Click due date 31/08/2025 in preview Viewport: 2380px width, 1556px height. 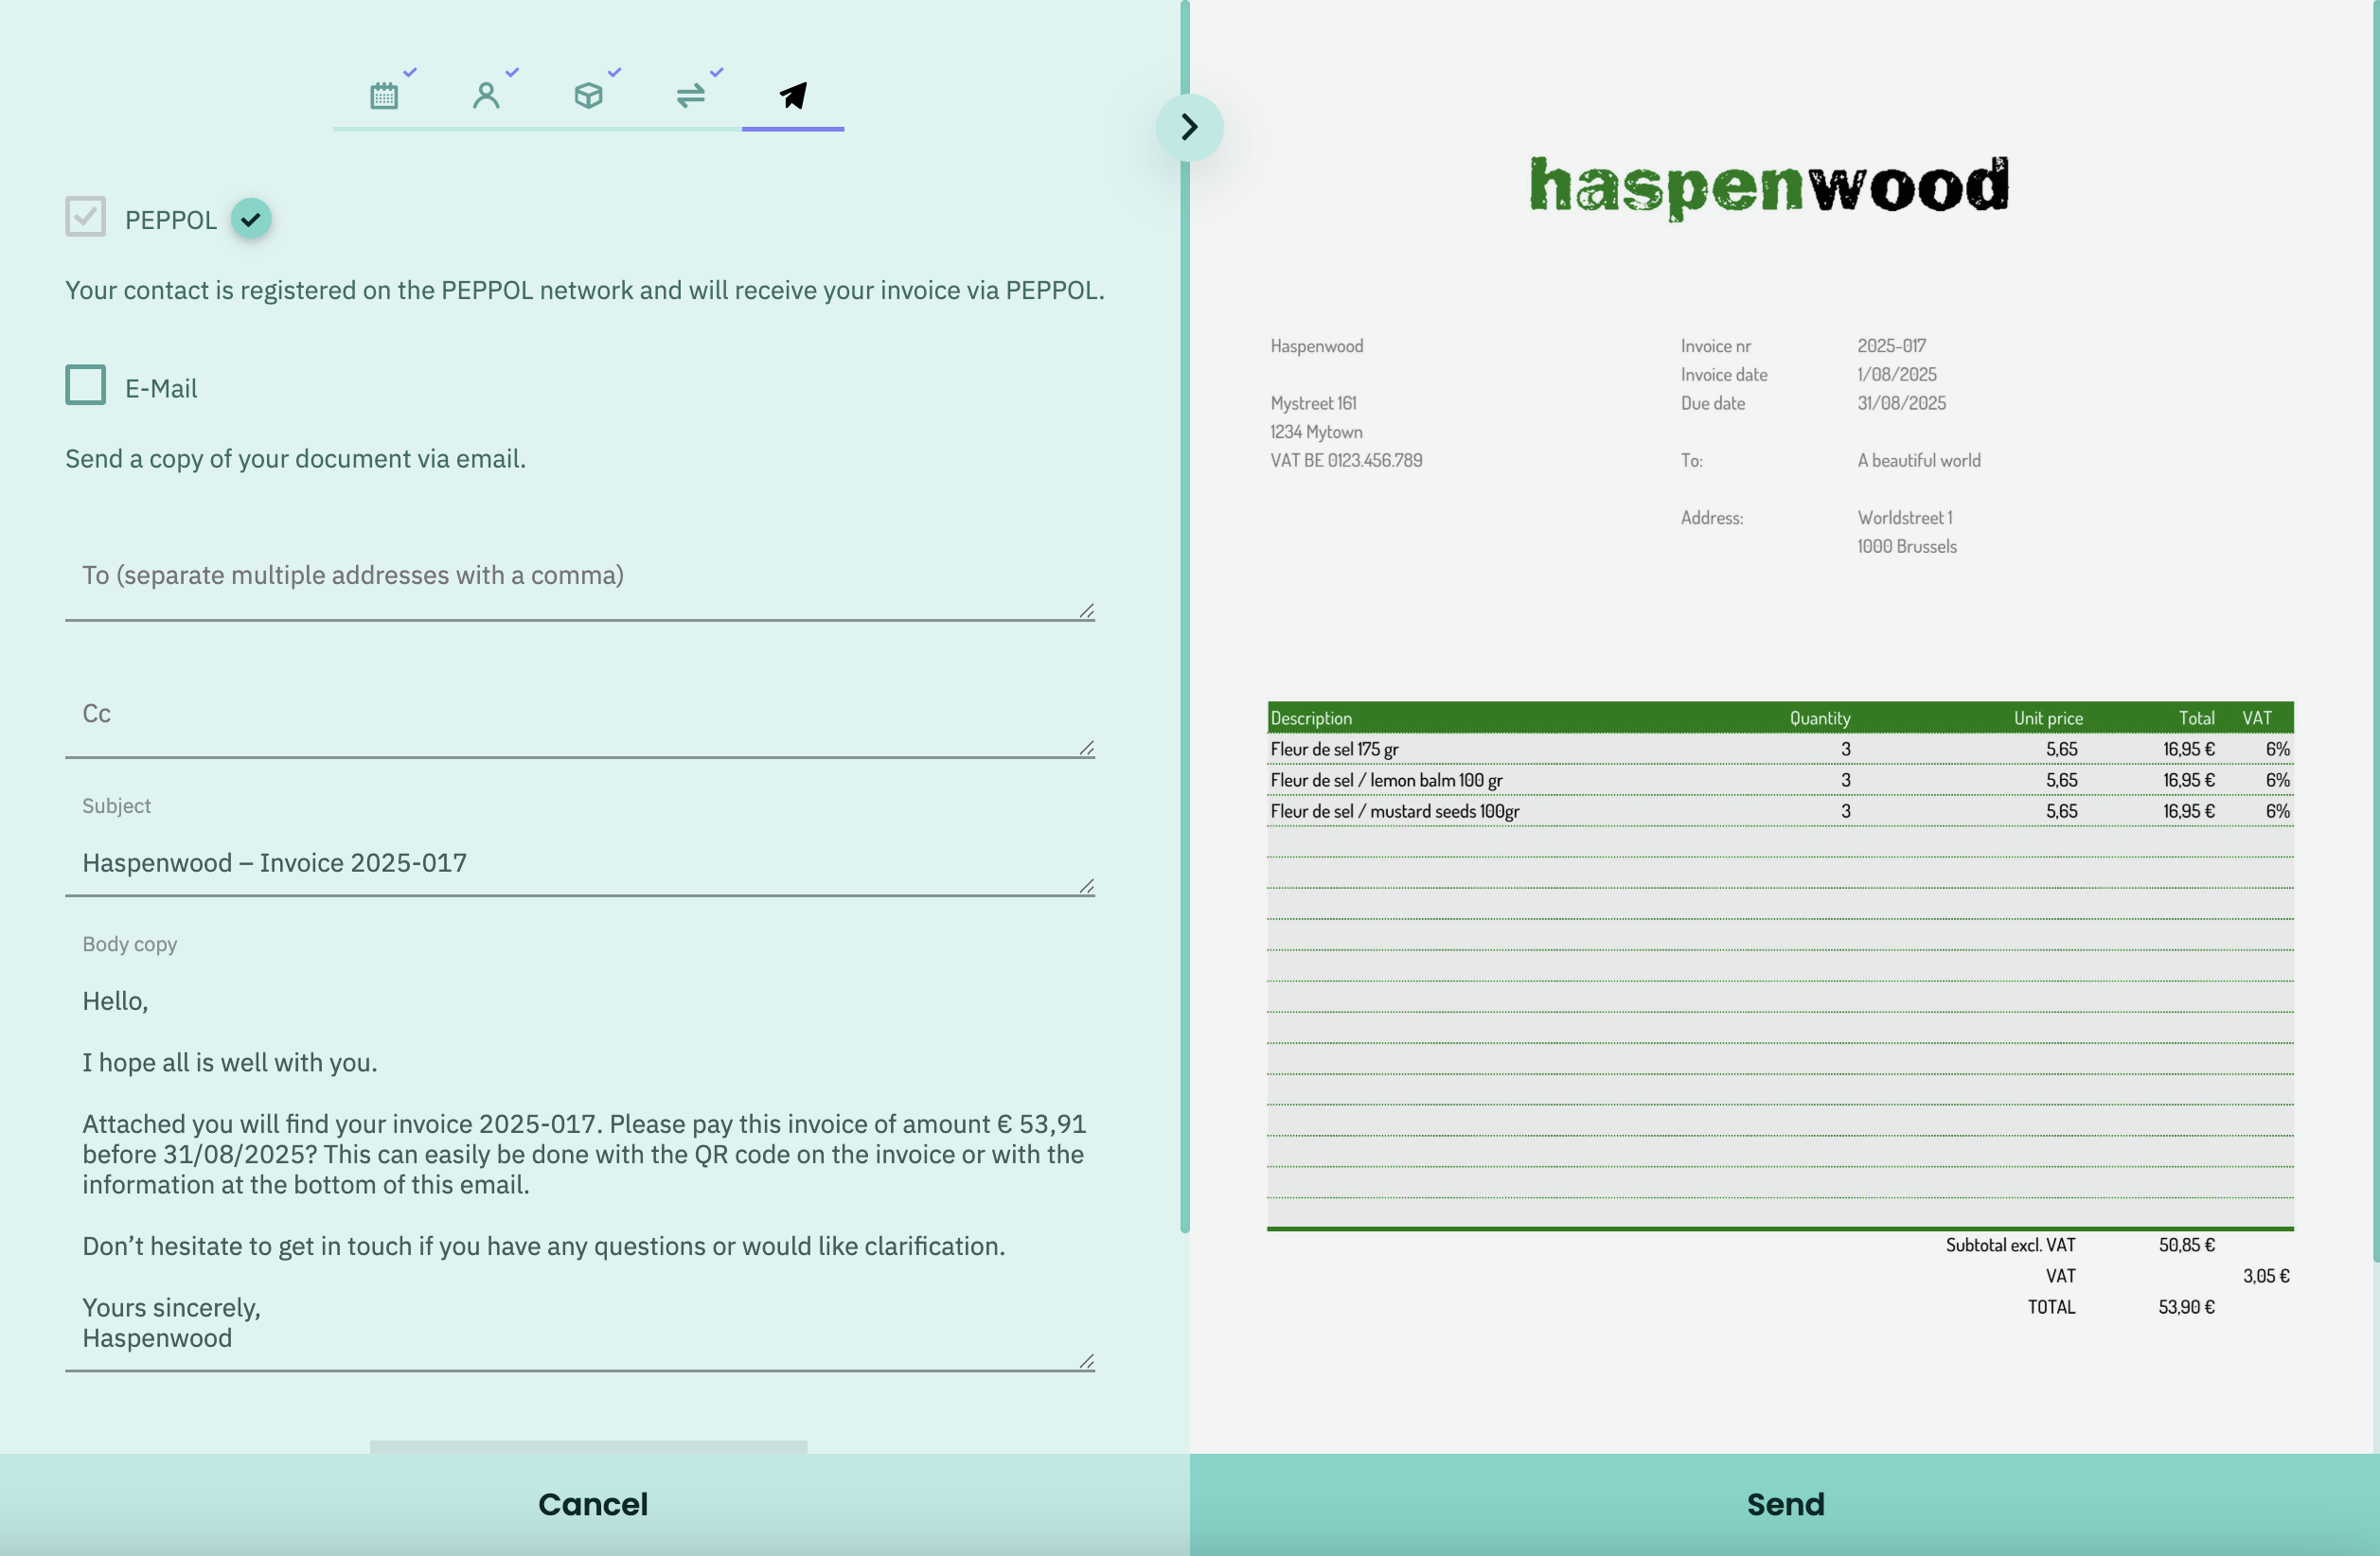point(1901,403)
